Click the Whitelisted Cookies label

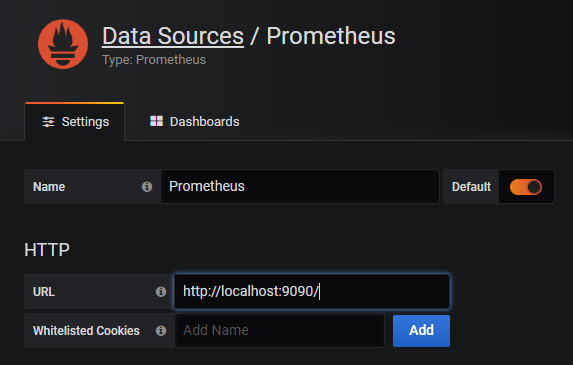(x=86, y=331)
